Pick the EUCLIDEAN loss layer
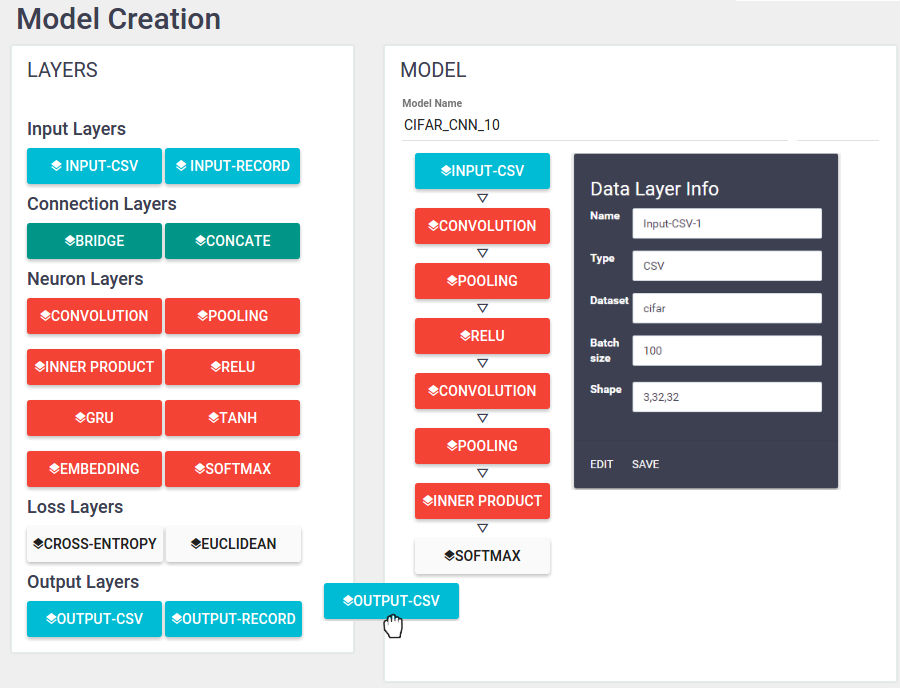Screen dimensions: 900x688 [233, 544]
